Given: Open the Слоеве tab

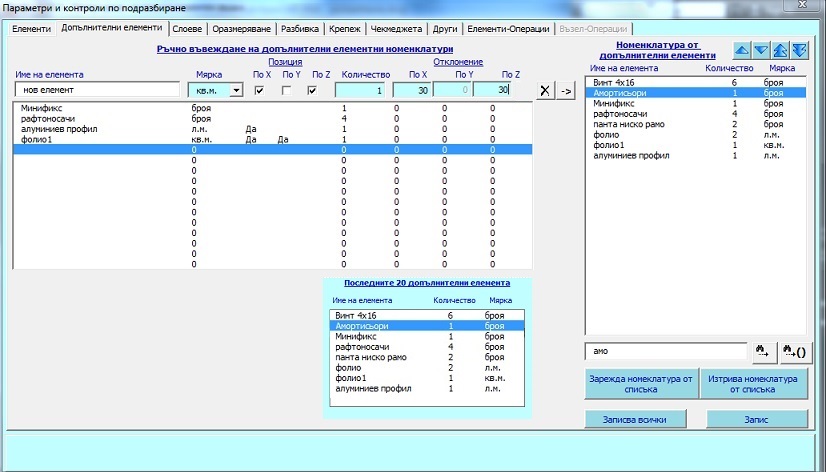Looking at the screenshot, I should pyautogui.click(x=187, y=29).
